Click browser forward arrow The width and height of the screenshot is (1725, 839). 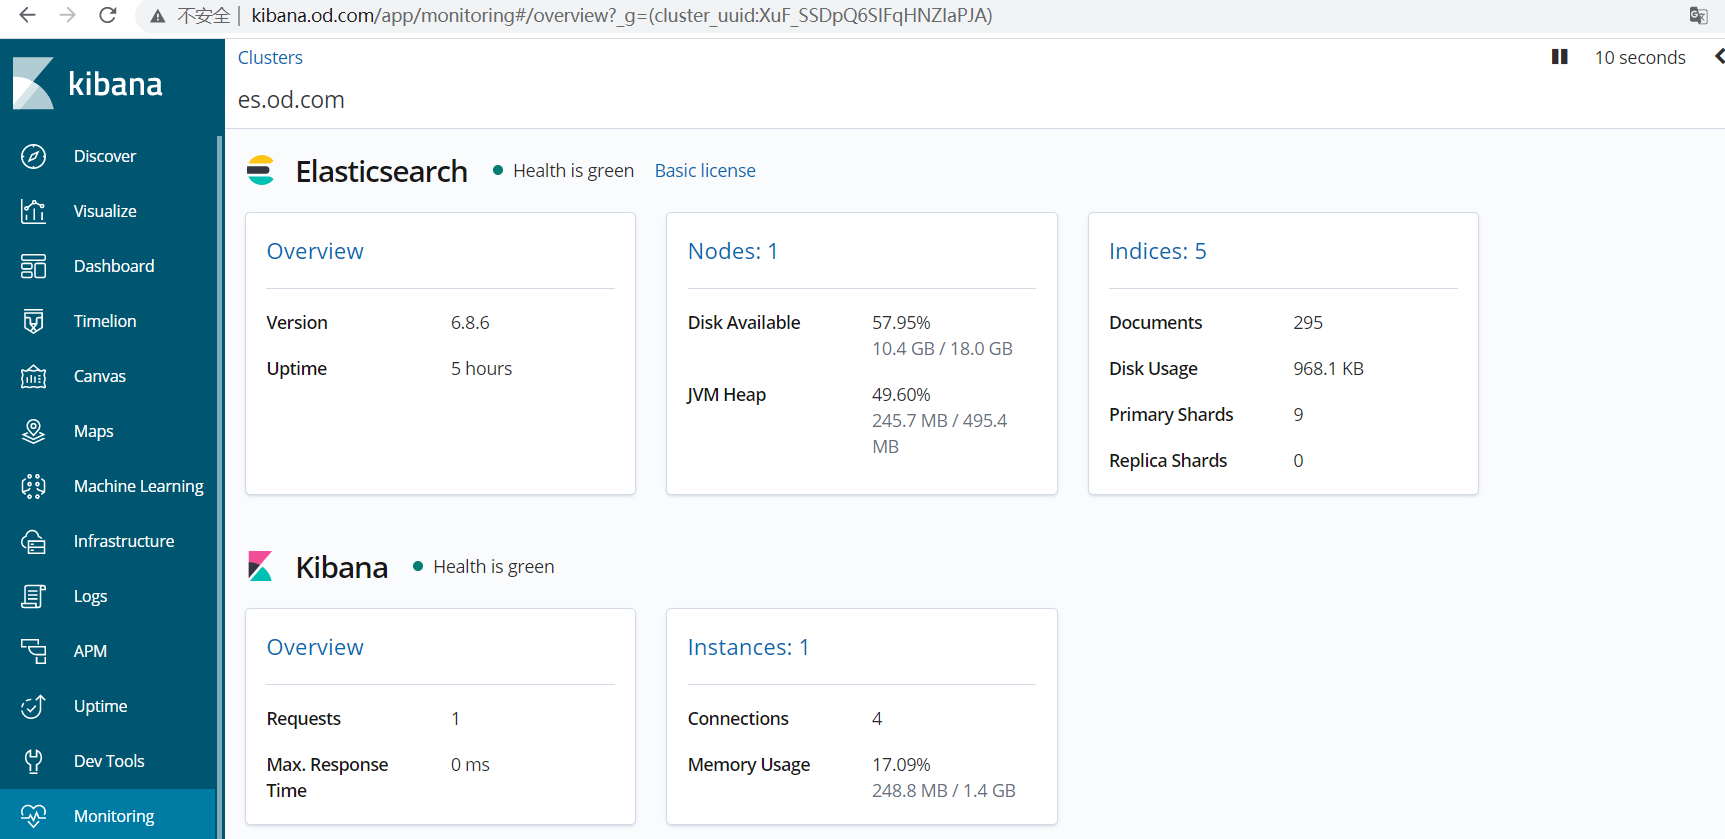tap(67, 15)
